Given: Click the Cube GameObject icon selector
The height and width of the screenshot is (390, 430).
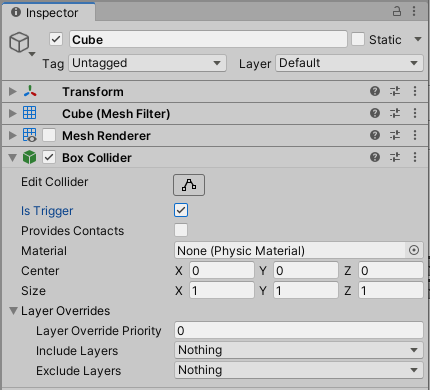Looking at the screenshot, I should tap(22, 43).
